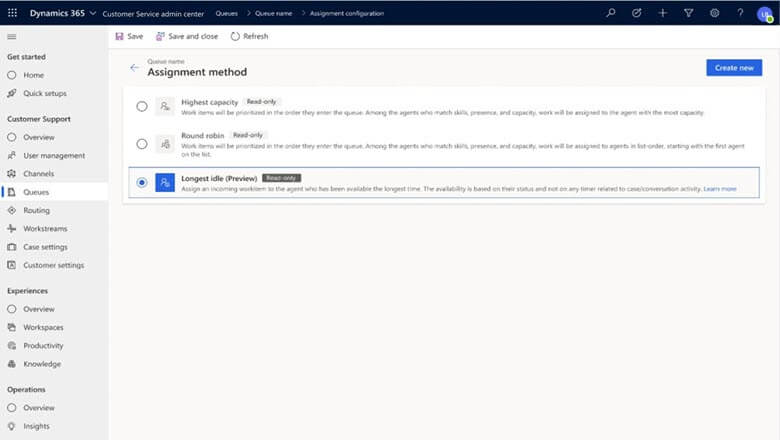Click Queue name breadcrumb
Image resolution: width=780 pixels, height=440 pixels.
[274, 13]
